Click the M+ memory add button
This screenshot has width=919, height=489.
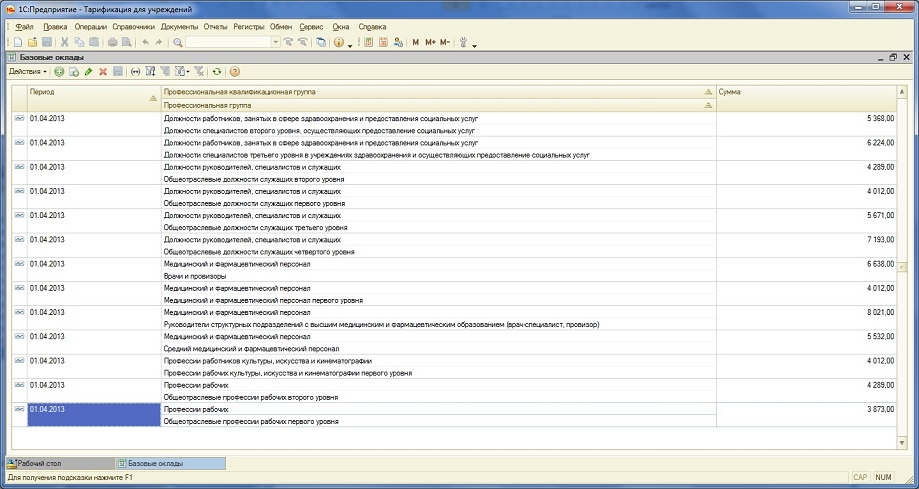[x=430, y=42]
